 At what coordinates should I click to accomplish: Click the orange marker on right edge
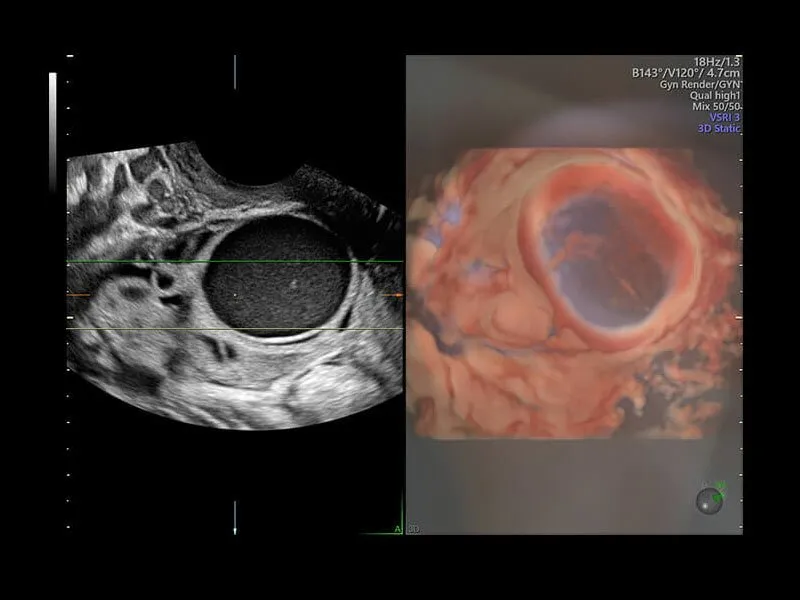[396, 296]
